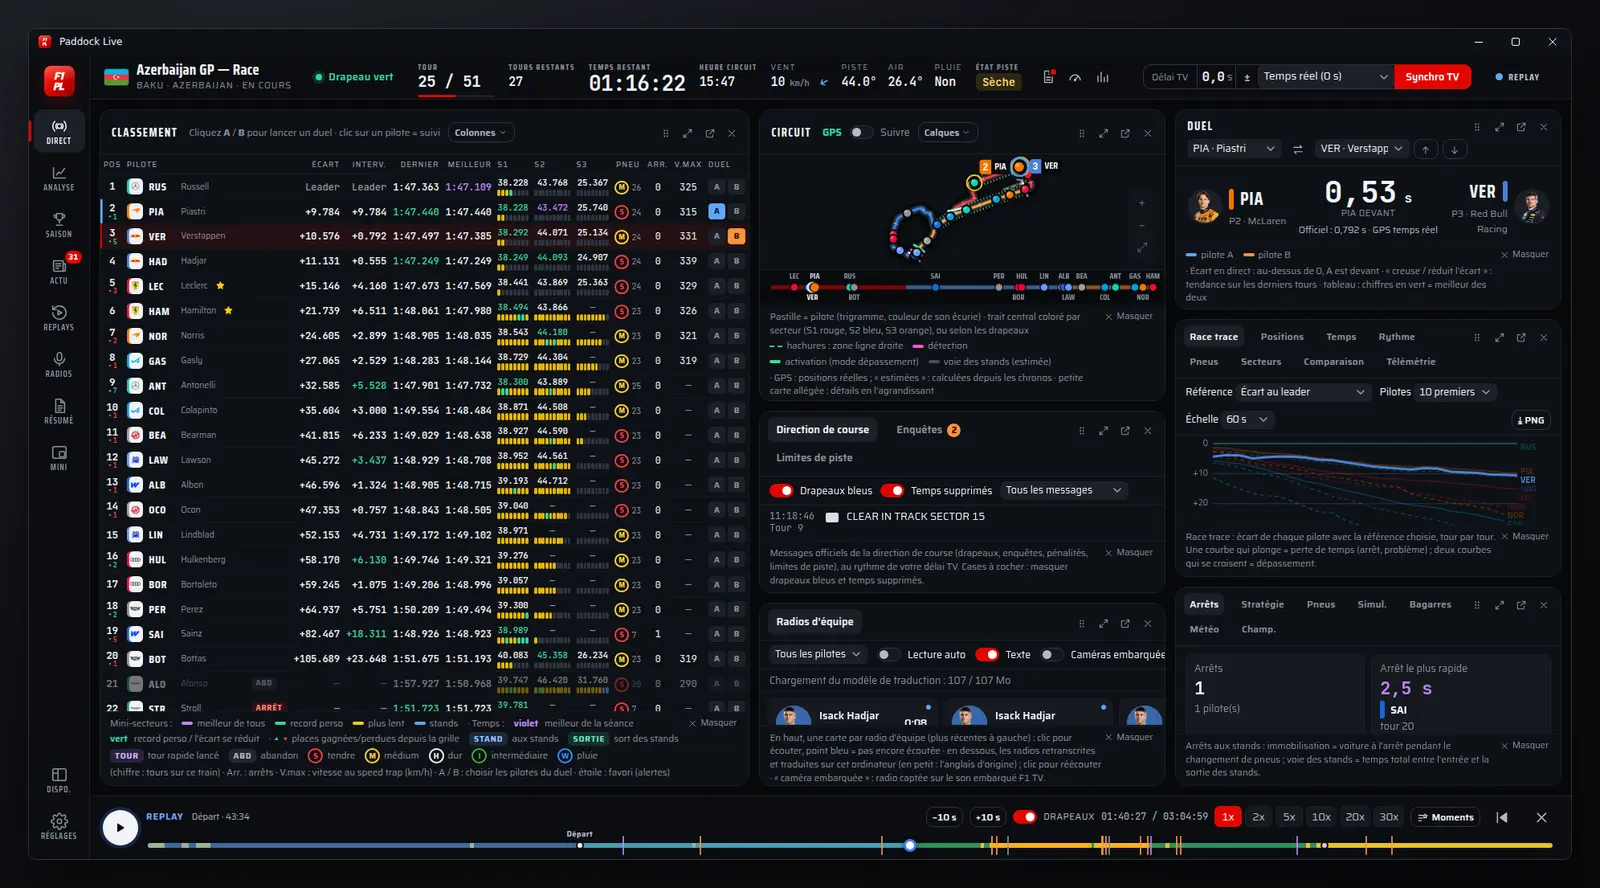1600x888 pixels.
Task: Click the Synchro TV button
Action: (1432, 77)
